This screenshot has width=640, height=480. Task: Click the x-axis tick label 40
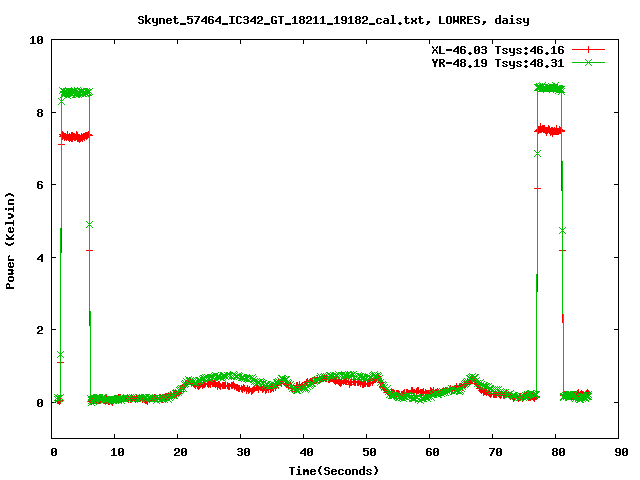[306, 452]
